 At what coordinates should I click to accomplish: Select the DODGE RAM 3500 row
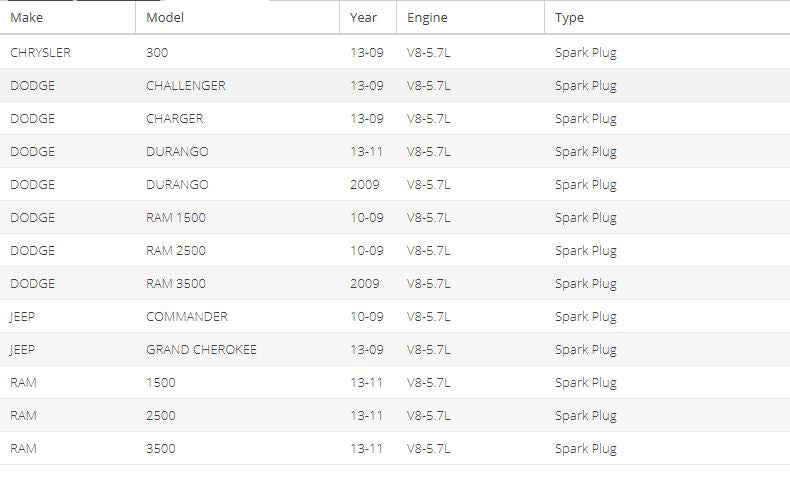395,284
